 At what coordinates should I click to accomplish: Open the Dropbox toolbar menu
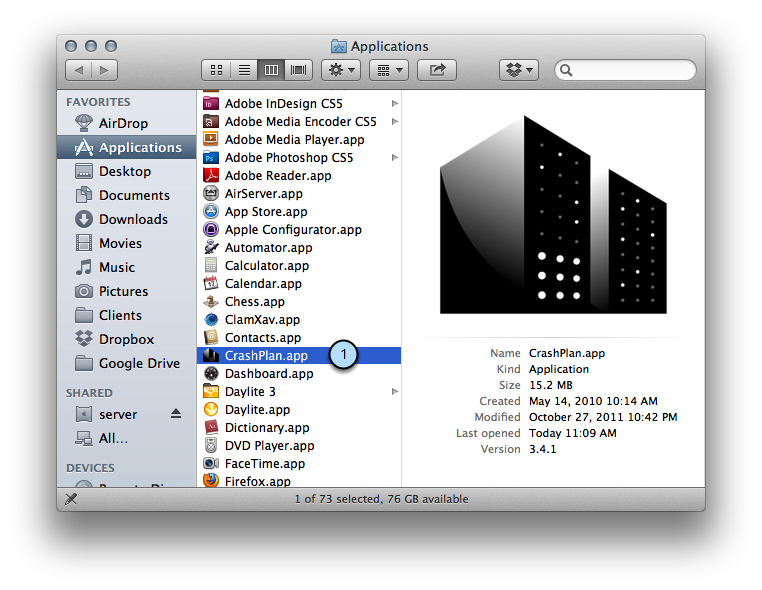[519, 70]
